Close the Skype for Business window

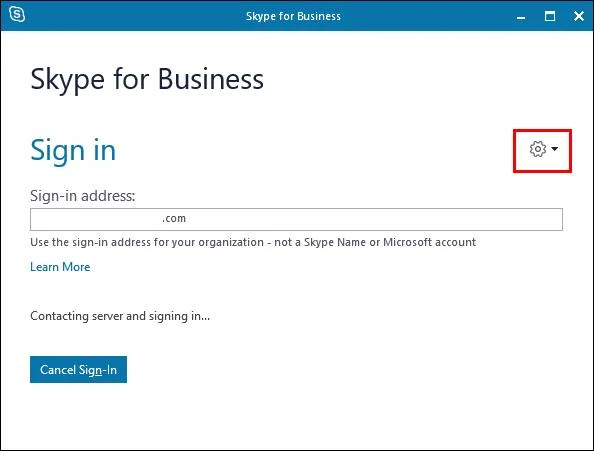click(578, 16)
